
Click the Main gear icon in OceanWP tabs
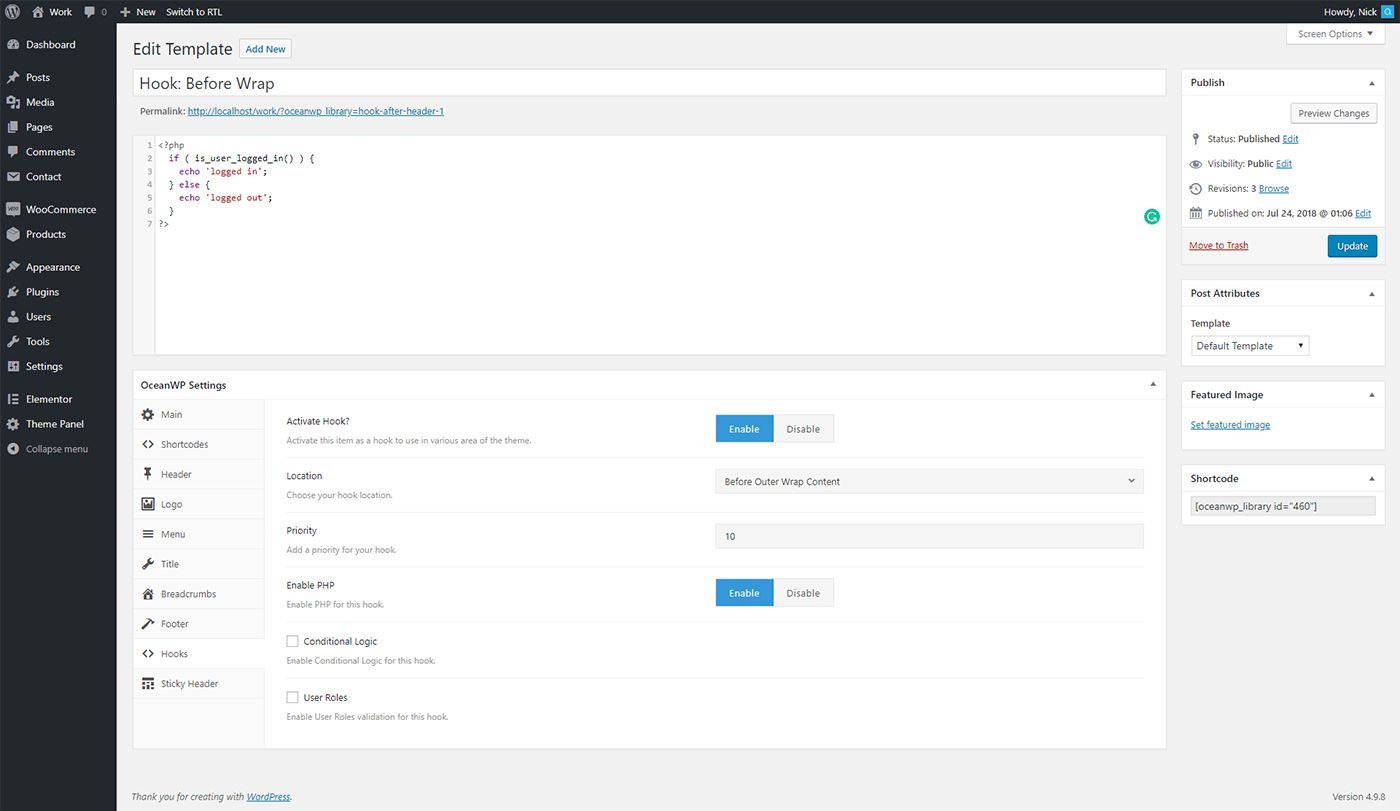tap(148, 414)
